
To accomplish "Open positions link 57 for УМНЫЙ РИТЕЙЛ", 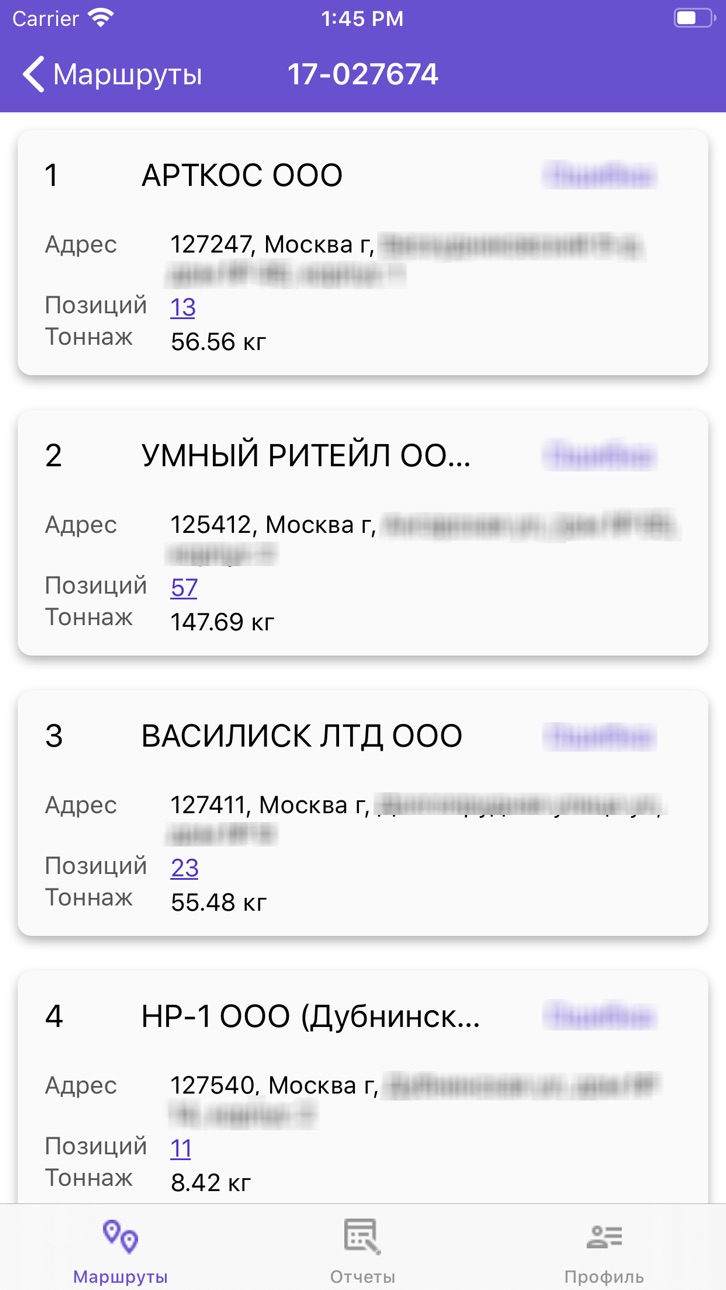I will 184,587.
